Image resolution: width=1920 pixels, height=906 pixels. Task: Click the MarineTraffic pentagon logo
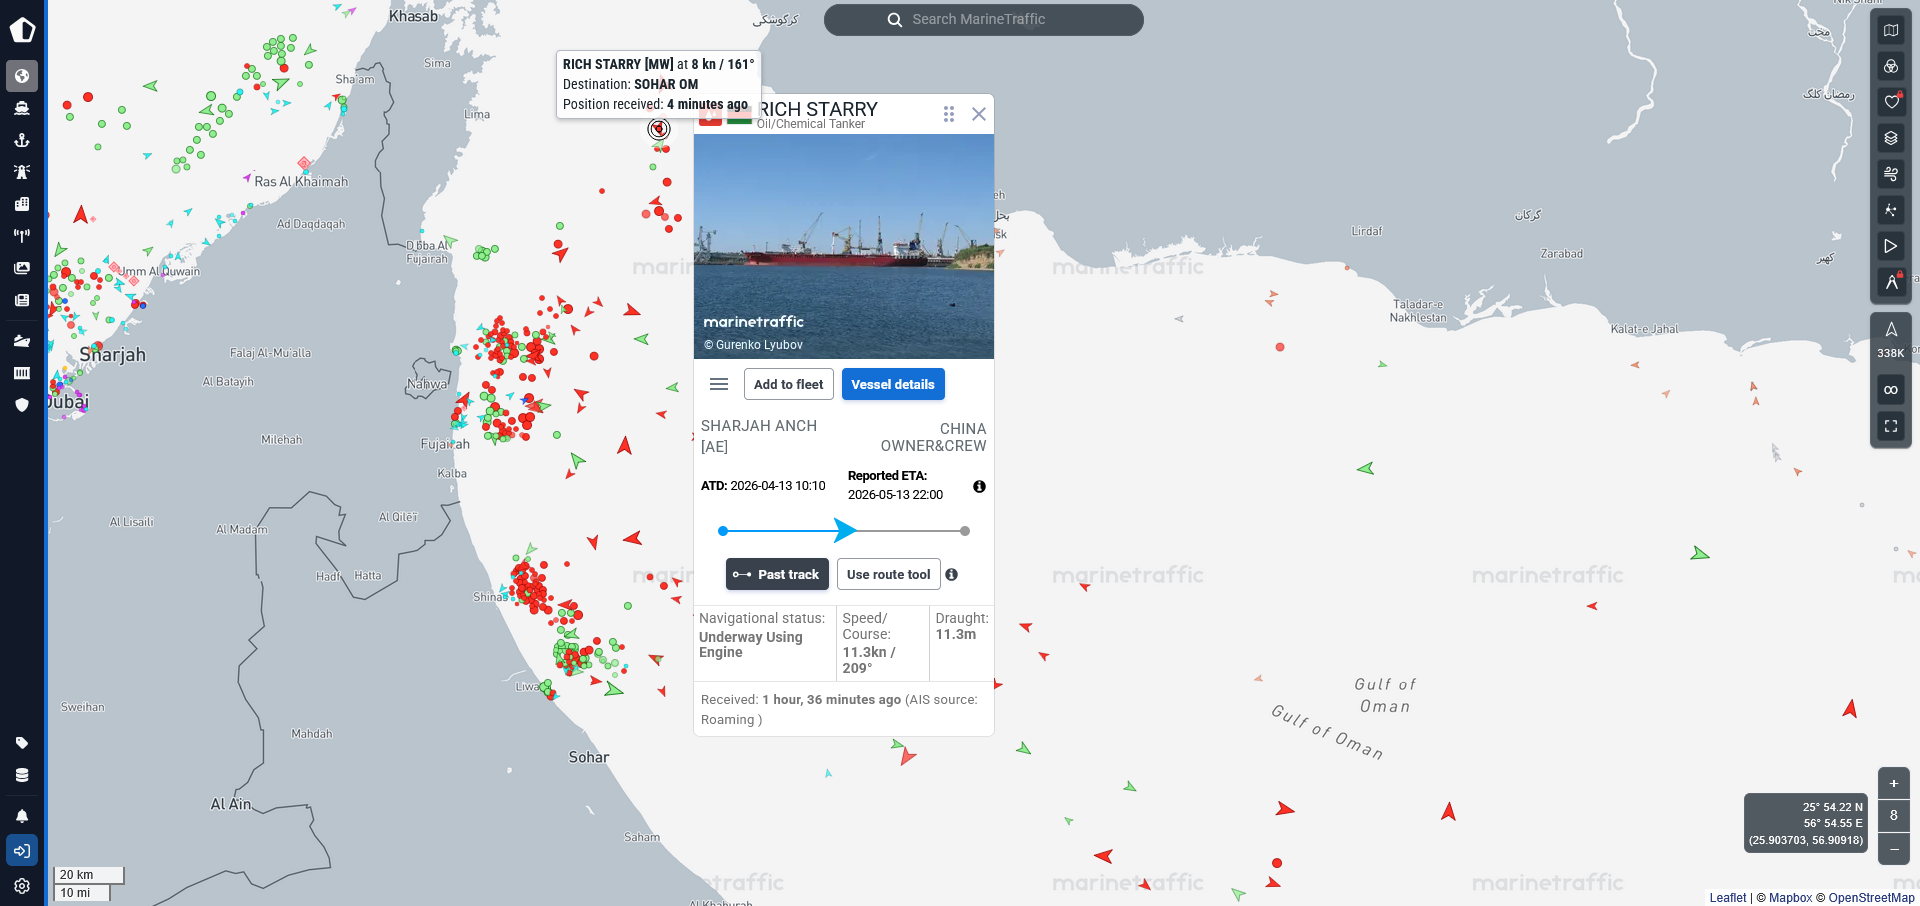point(22,29)
